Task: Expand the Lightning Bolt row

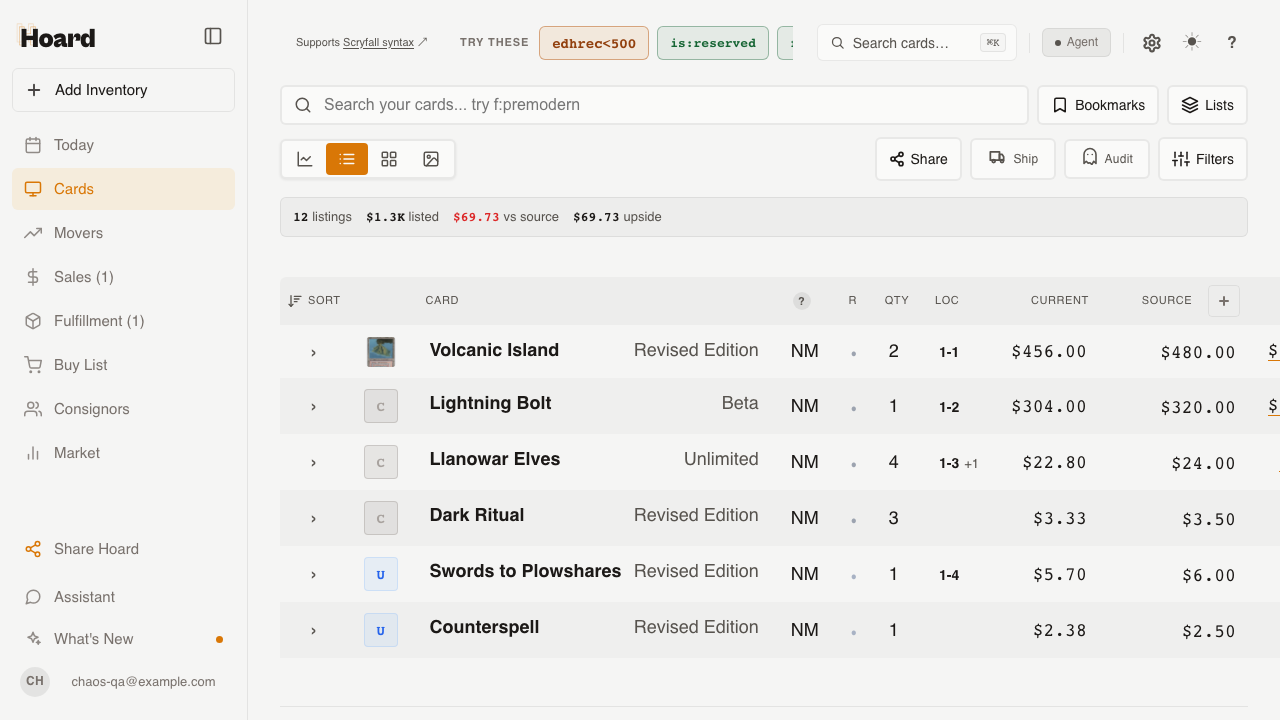Action: coord(313,407)
